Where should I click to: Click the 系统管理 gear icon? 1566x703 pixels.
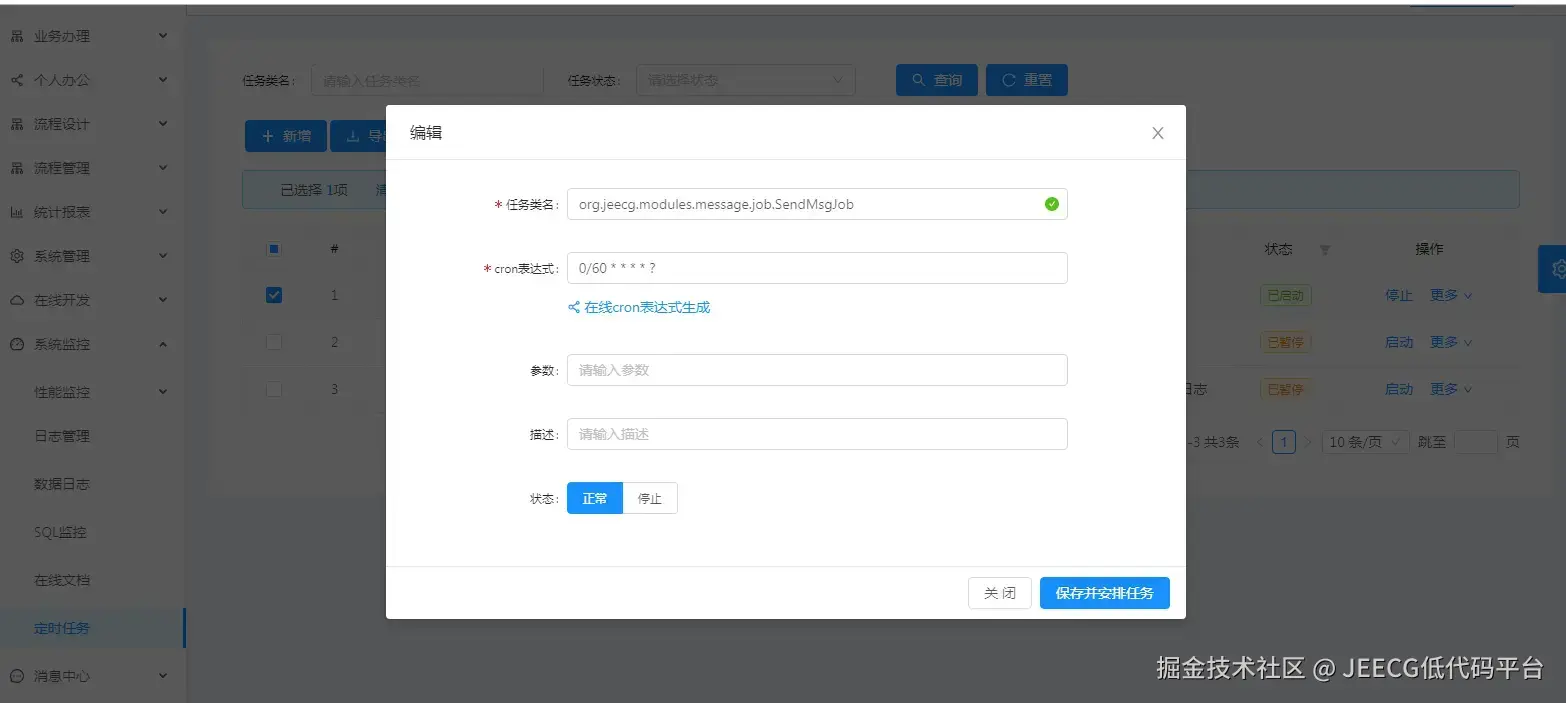coord(17,256)
